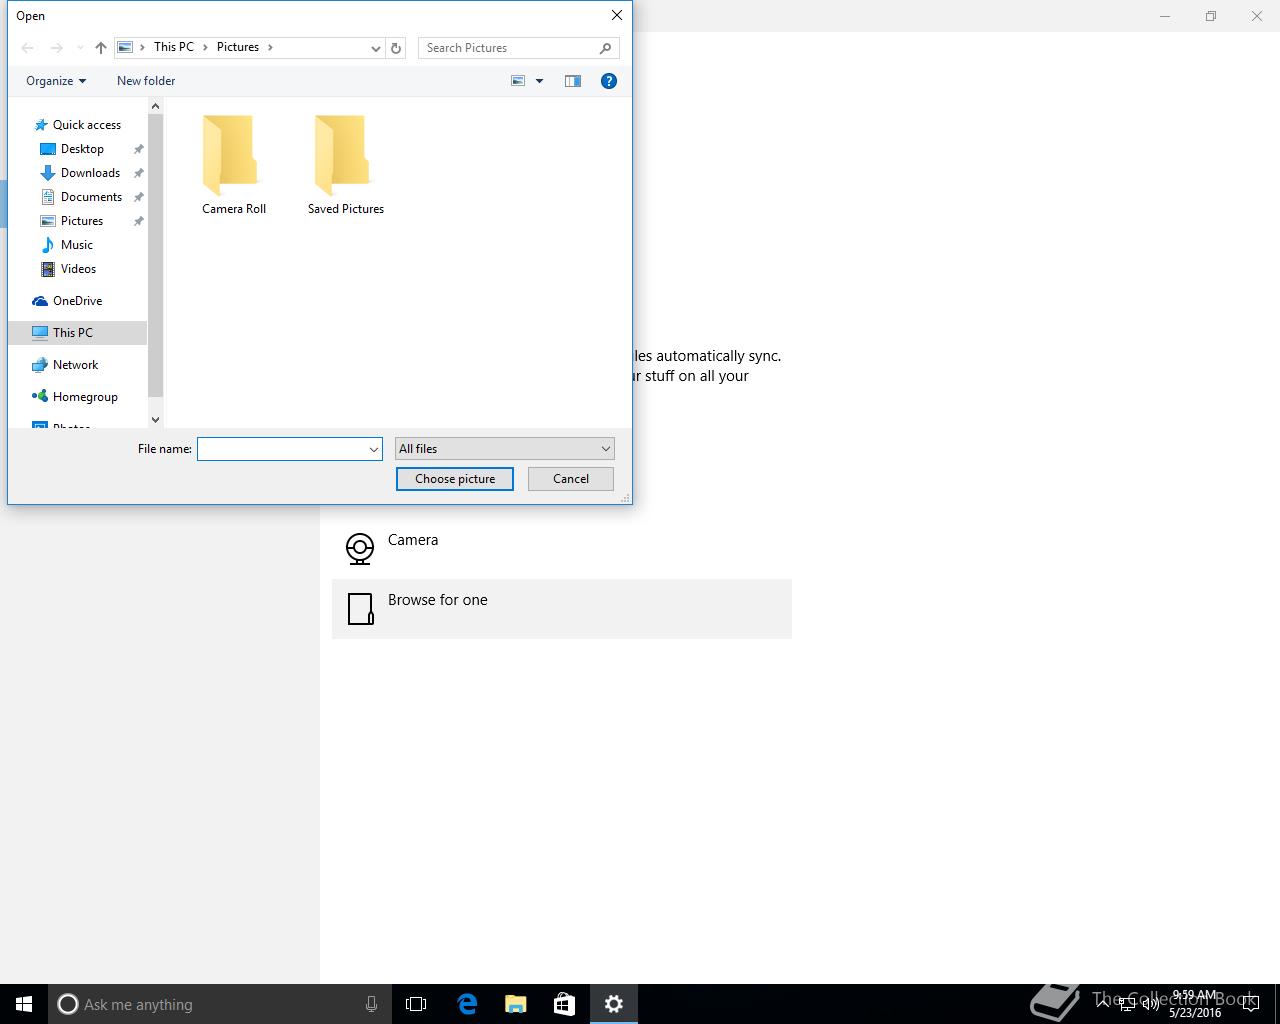Open the File name dropdown arrow
The image size is (1280, 1024).
[374, 449]
